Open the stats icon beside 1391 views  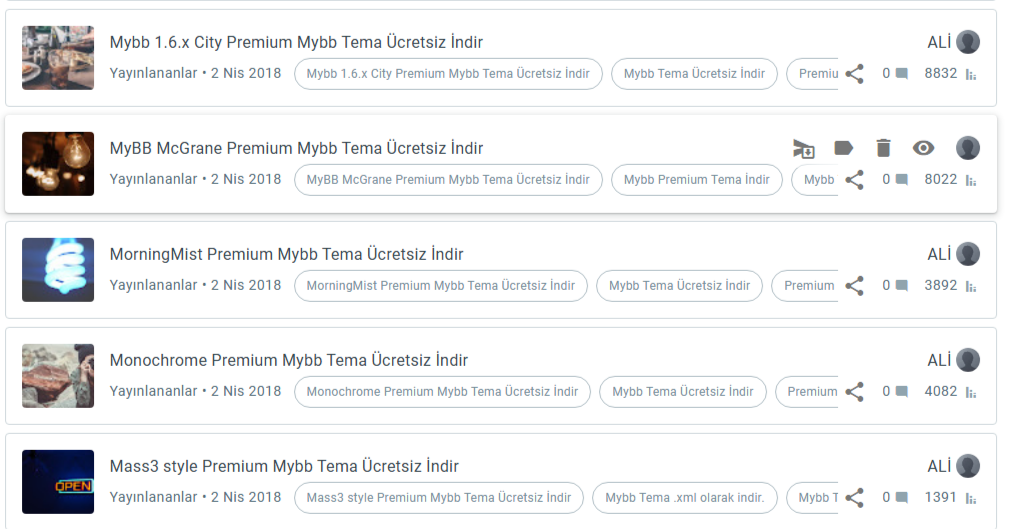(x=971, y=498)
